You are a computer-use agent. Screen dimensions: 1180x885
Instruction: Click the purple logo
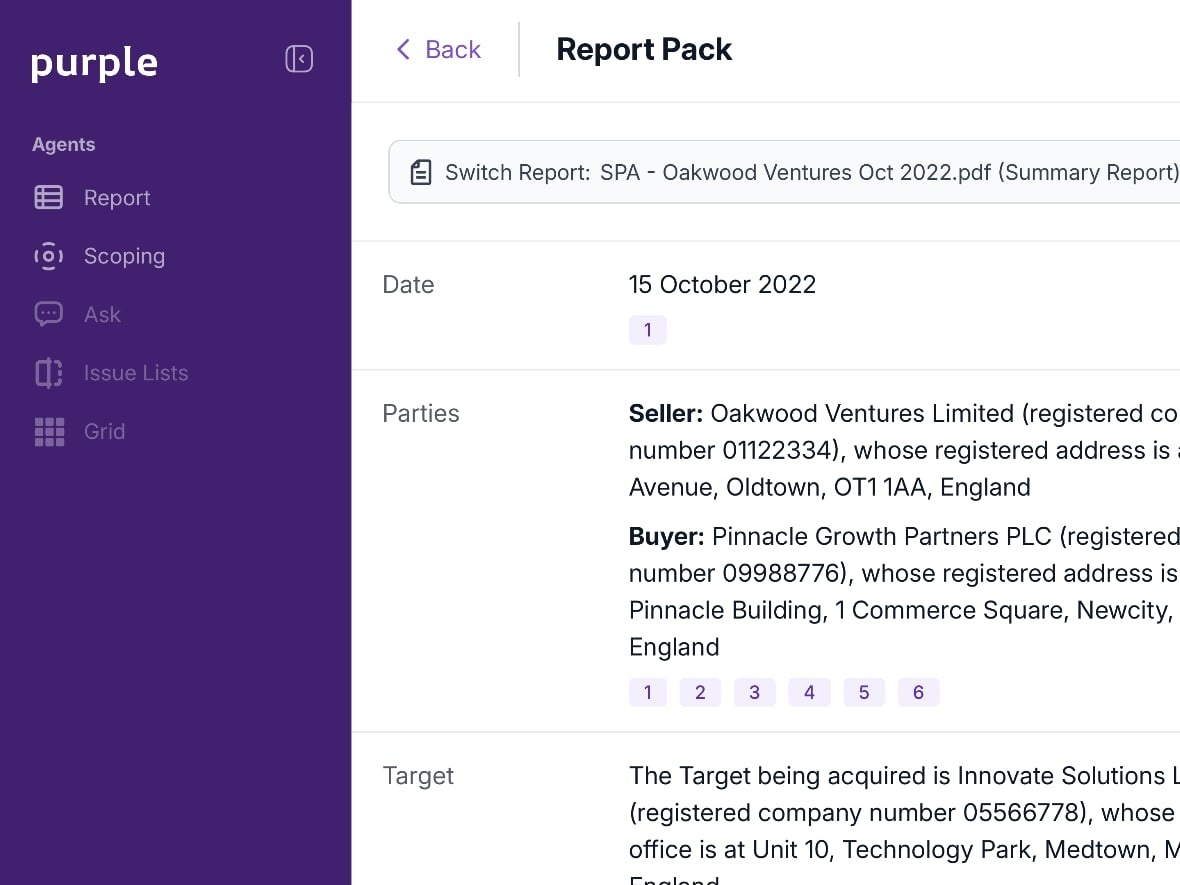(93, 62)
